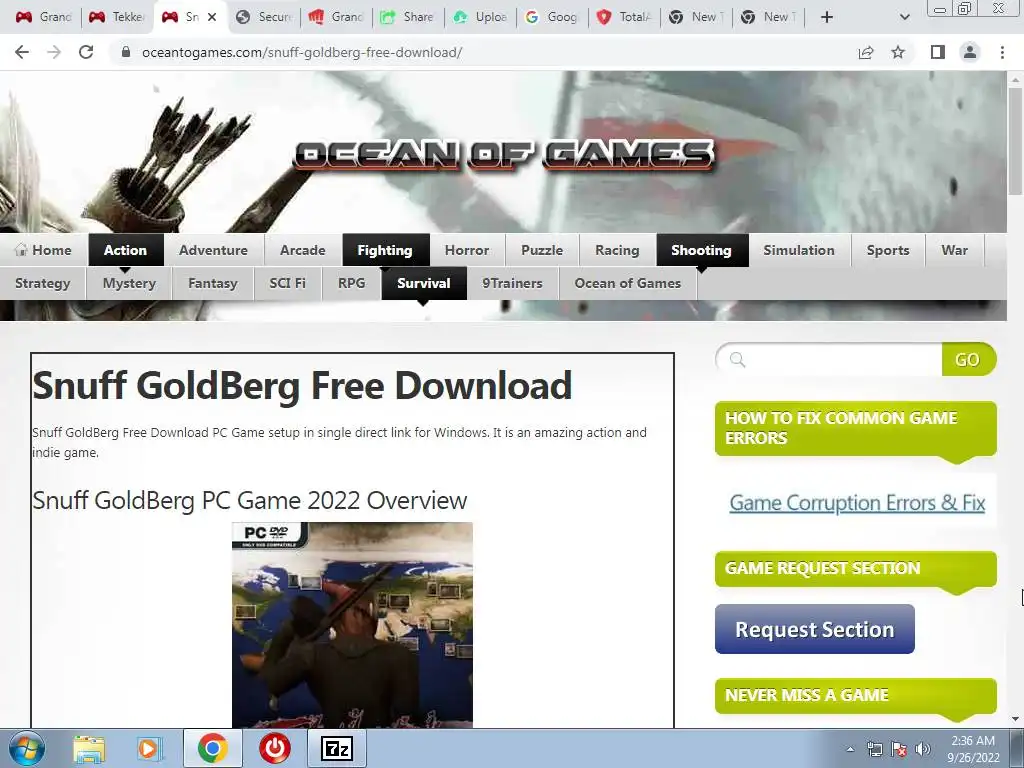This screenshot has width=1024, height=768.
Task: Click the red power taskbar icon
Action: pos(275,748)
